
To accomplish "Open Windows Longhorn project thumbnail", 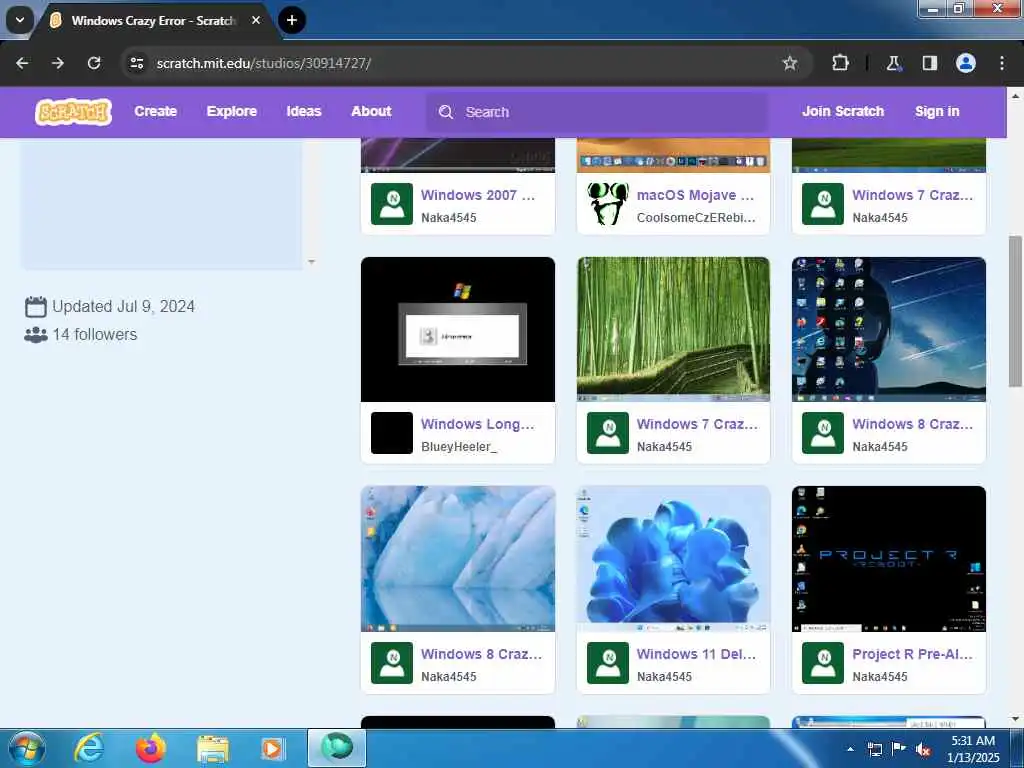I will point(458,329).
